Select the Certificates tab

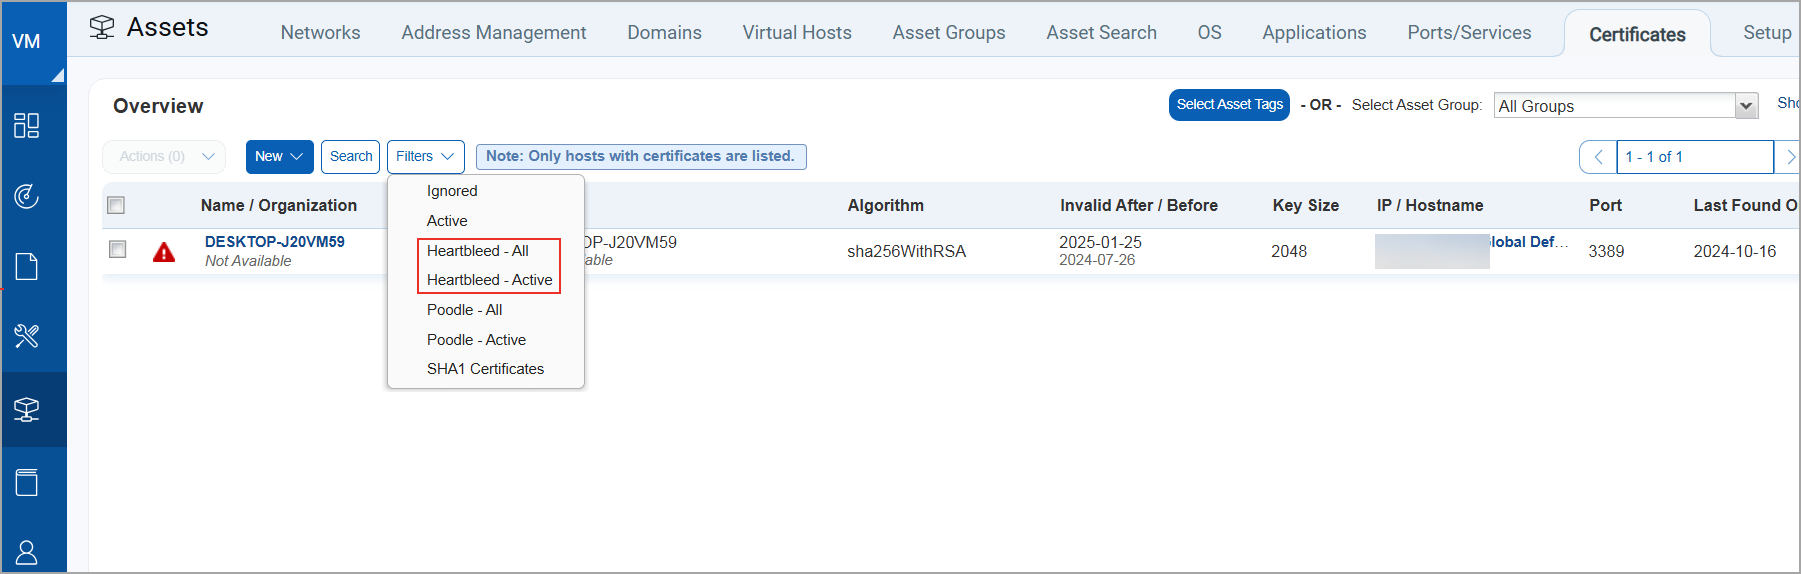(1637, 35)
